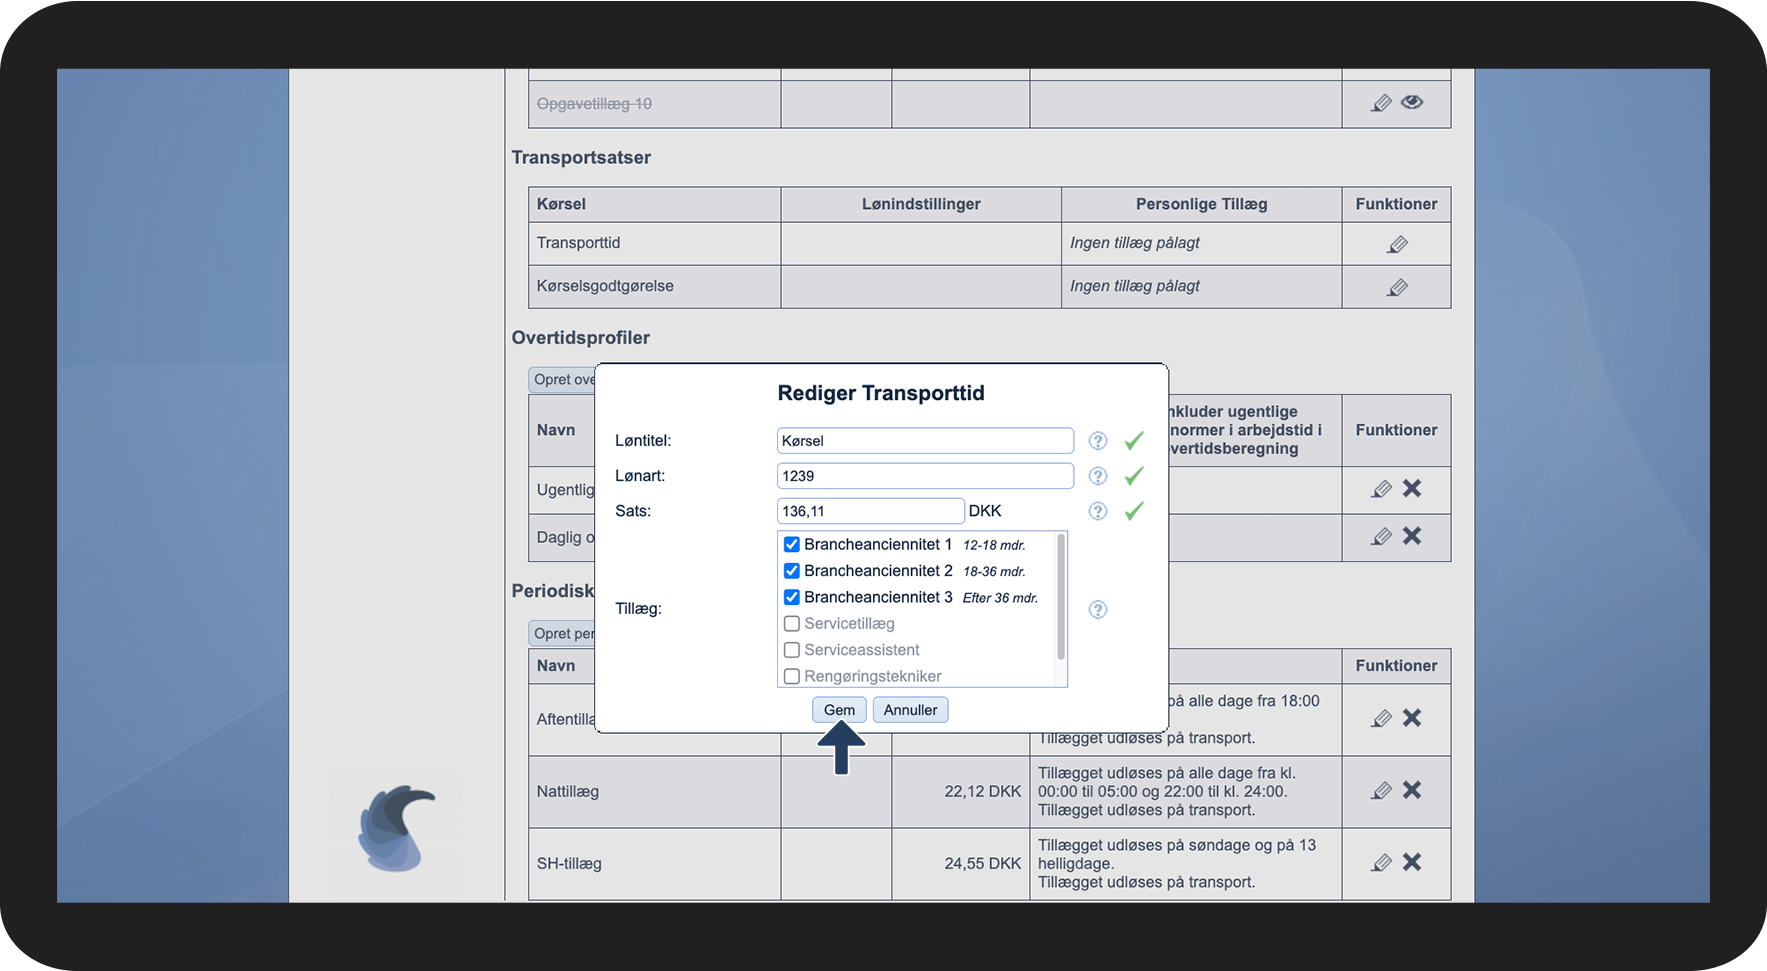Click Annuller to cancel editing
Screen dimensions: 1767x971
click(910, 710)
